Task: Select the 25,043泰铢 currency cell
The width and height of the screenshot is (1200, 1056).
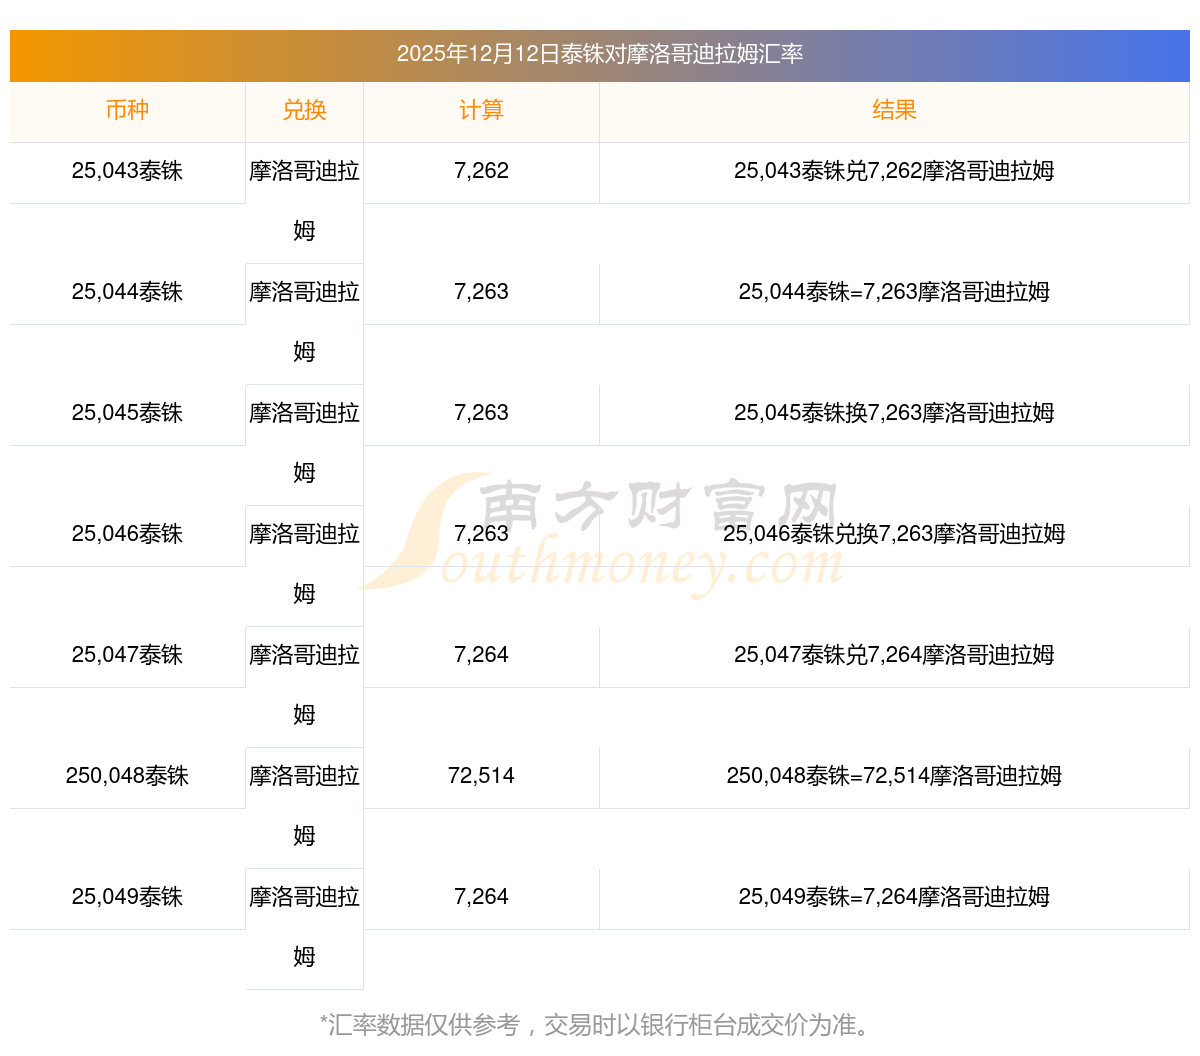Action: pos(127,171)
